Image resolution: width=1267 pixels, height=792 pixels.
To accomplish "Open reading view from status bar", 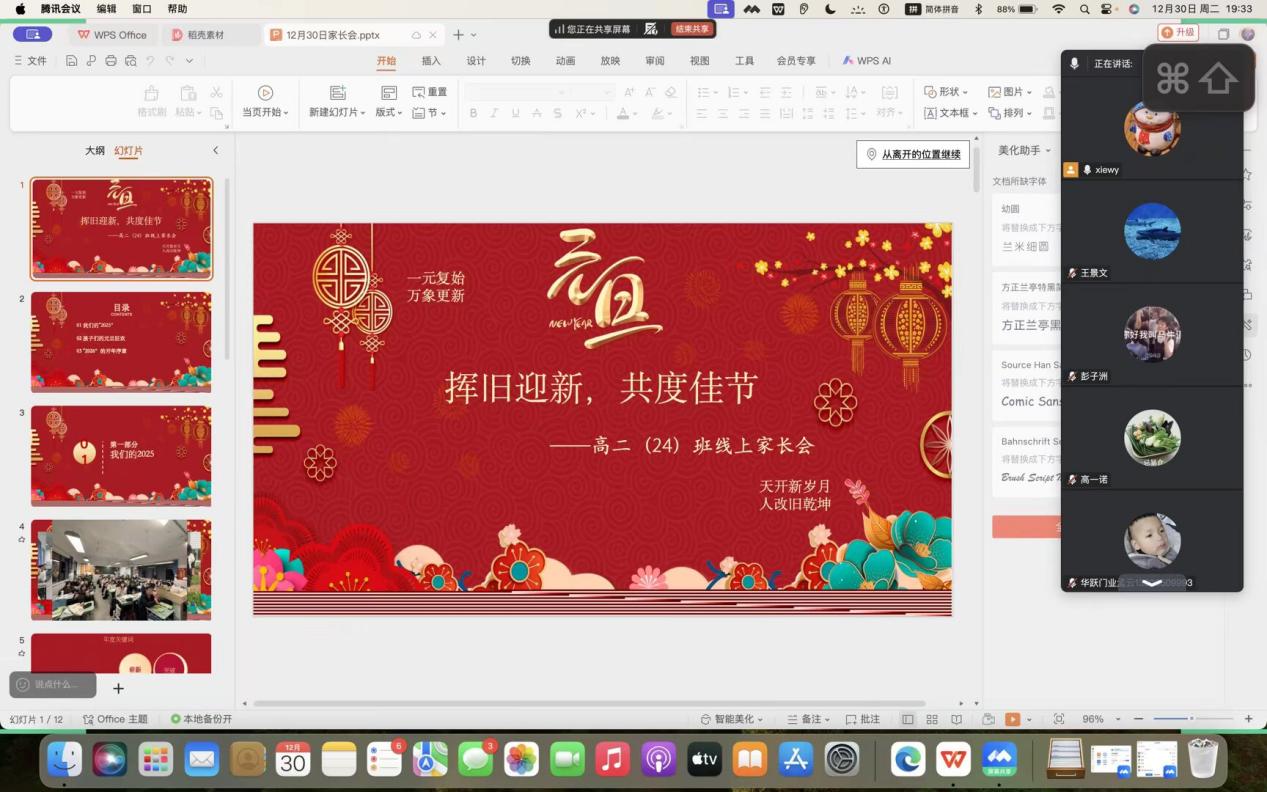I will 956,719.
